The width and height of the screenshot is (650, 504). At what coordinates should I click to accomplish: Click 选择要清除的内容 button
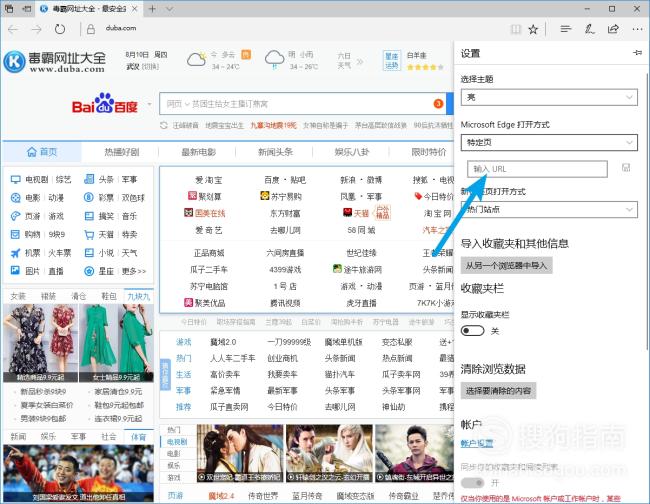coord(498,390)
